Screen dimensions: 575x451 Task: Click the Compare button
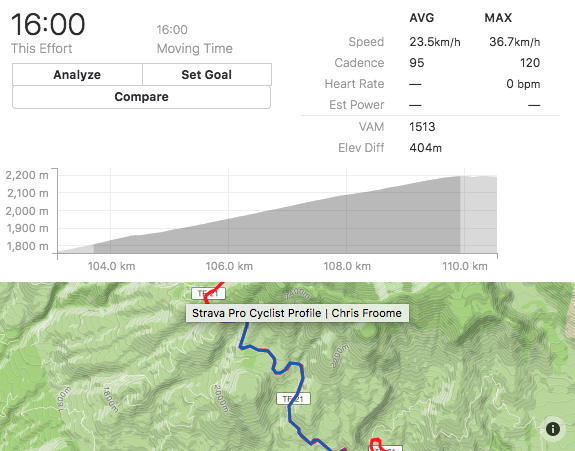tap(142, 97)
